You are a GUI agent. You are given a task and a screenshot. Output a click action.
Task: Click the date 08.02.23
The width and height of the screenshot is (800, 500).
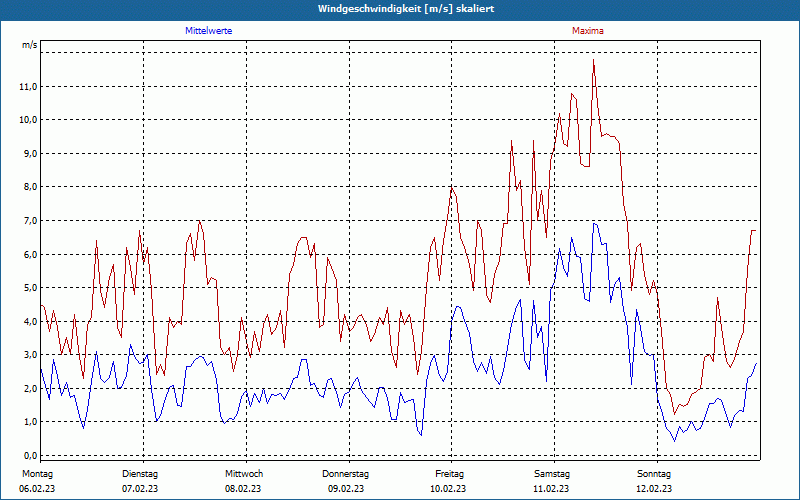(243, 489)
